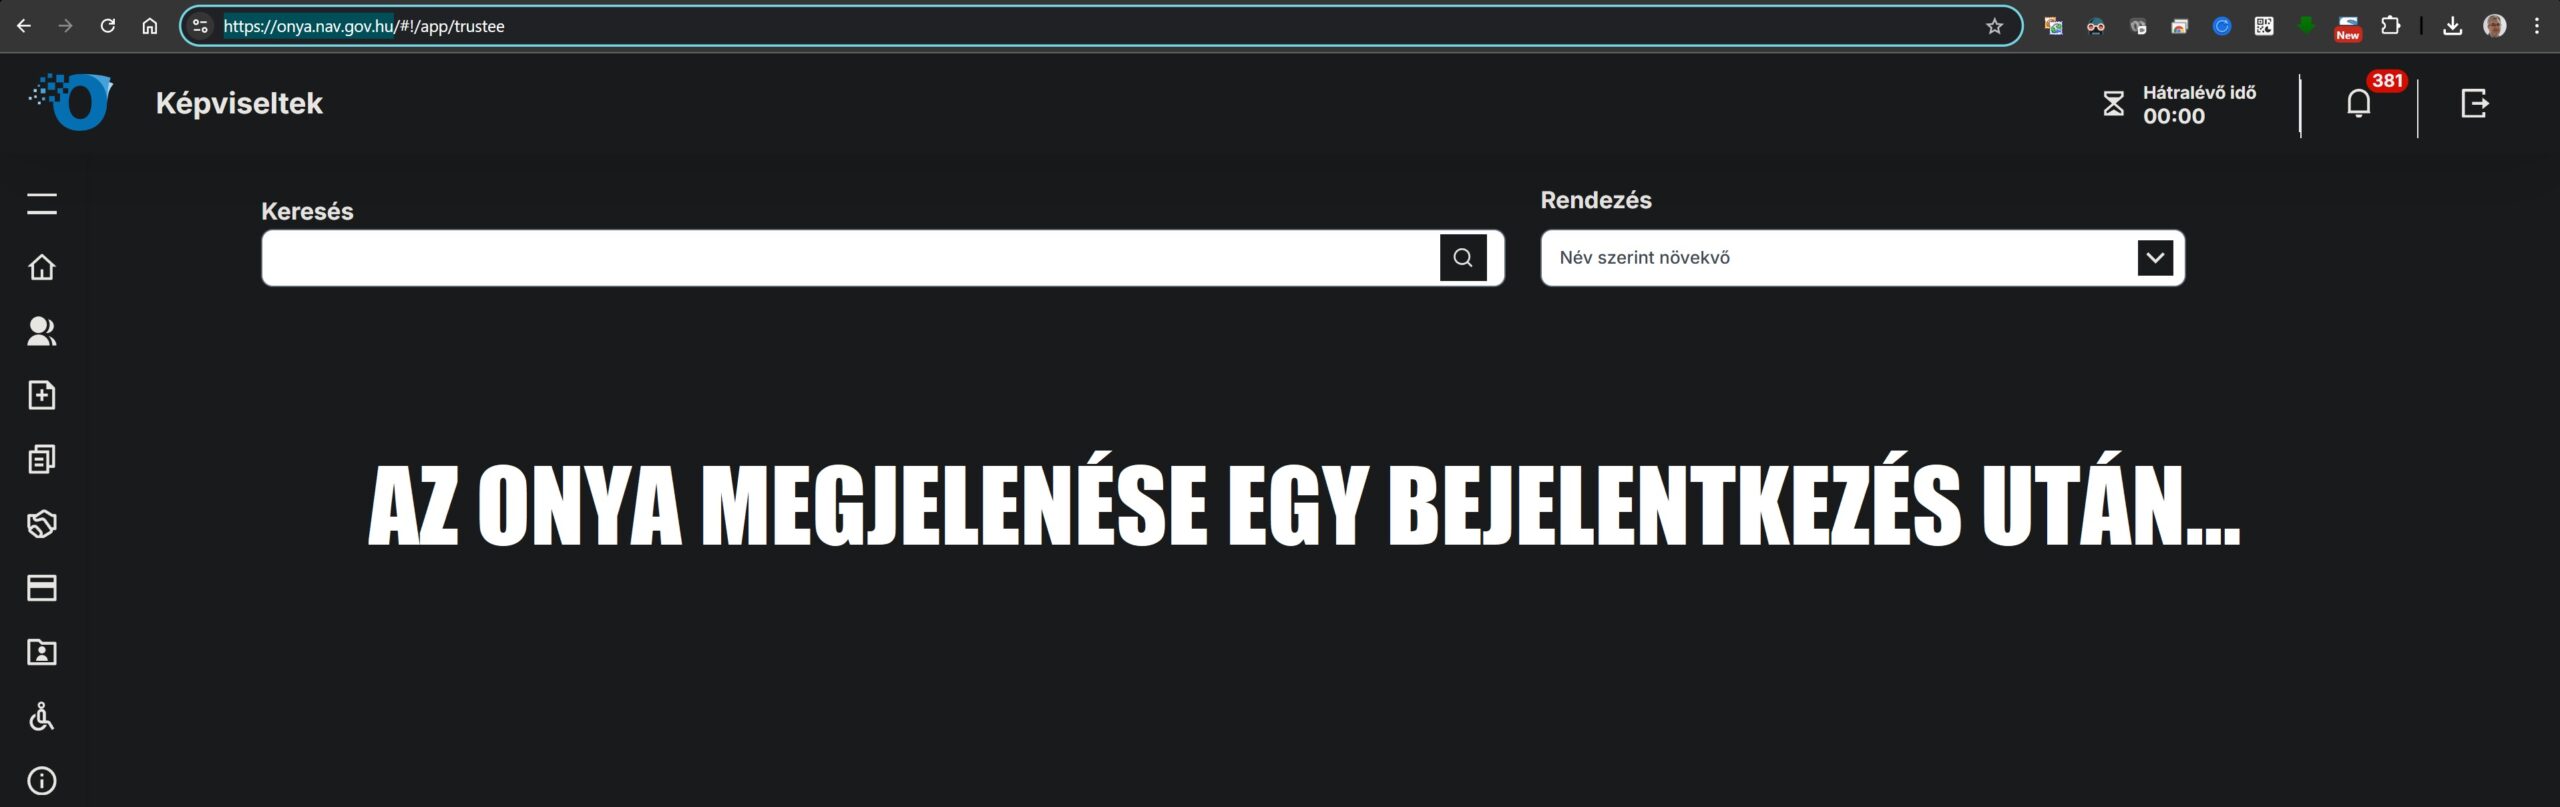Click the accessibility wheelchair icon
Viewport: 2560px width, 807px height.
click(x=41, y=717)
